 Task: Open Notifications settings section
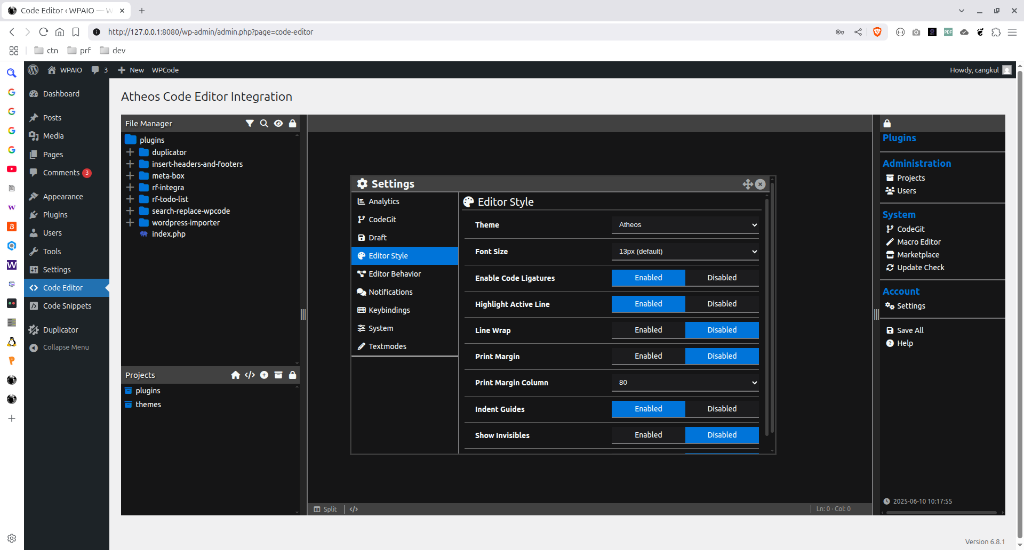coord(405,292)
